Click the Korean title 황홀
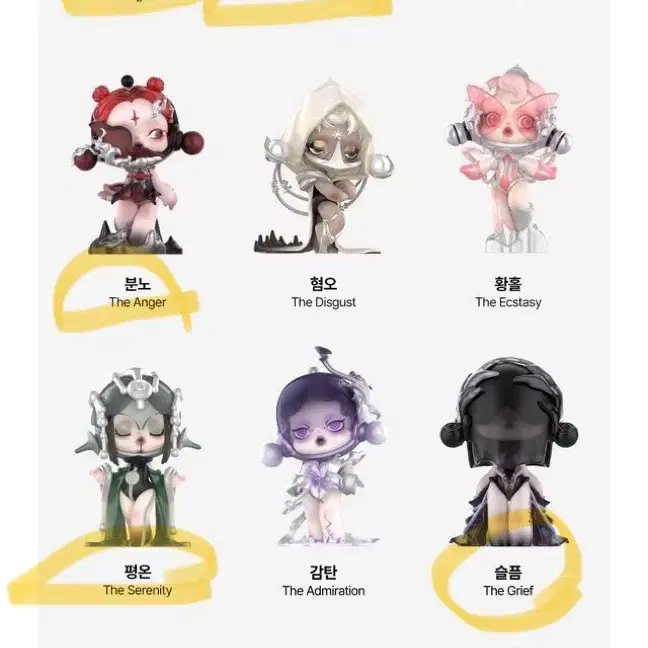The height and width of the screenshot is (648, 648). click(x=508, y=284)
